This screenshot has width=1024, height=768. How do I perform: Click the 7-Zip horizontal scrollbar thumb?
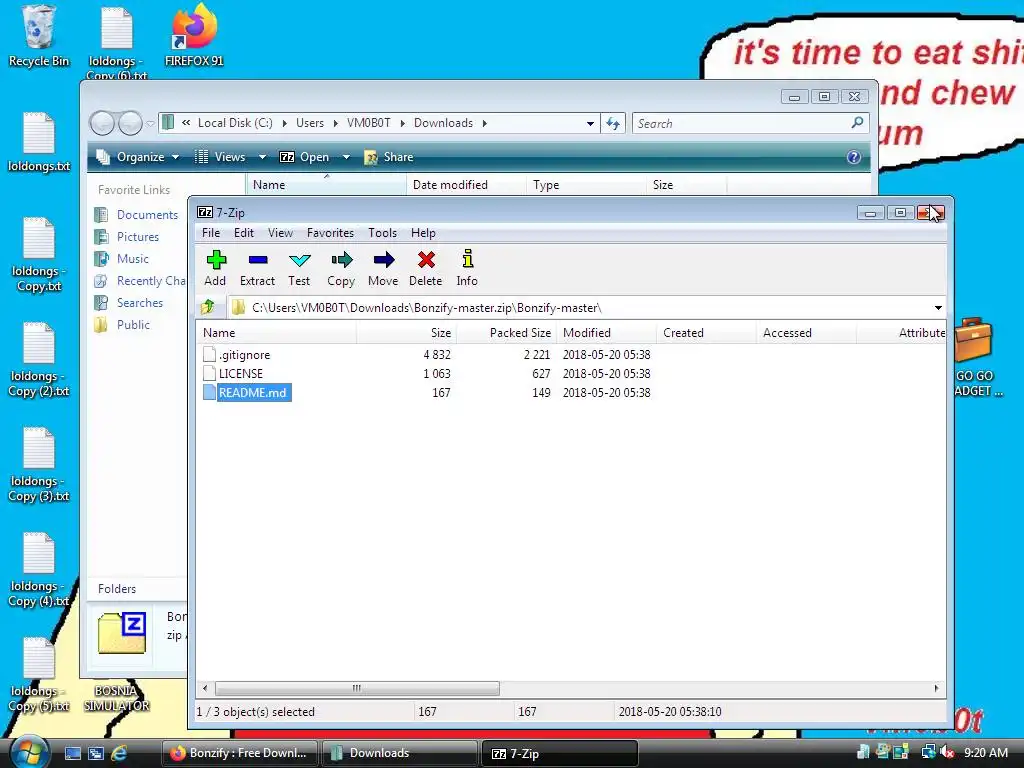357,688
